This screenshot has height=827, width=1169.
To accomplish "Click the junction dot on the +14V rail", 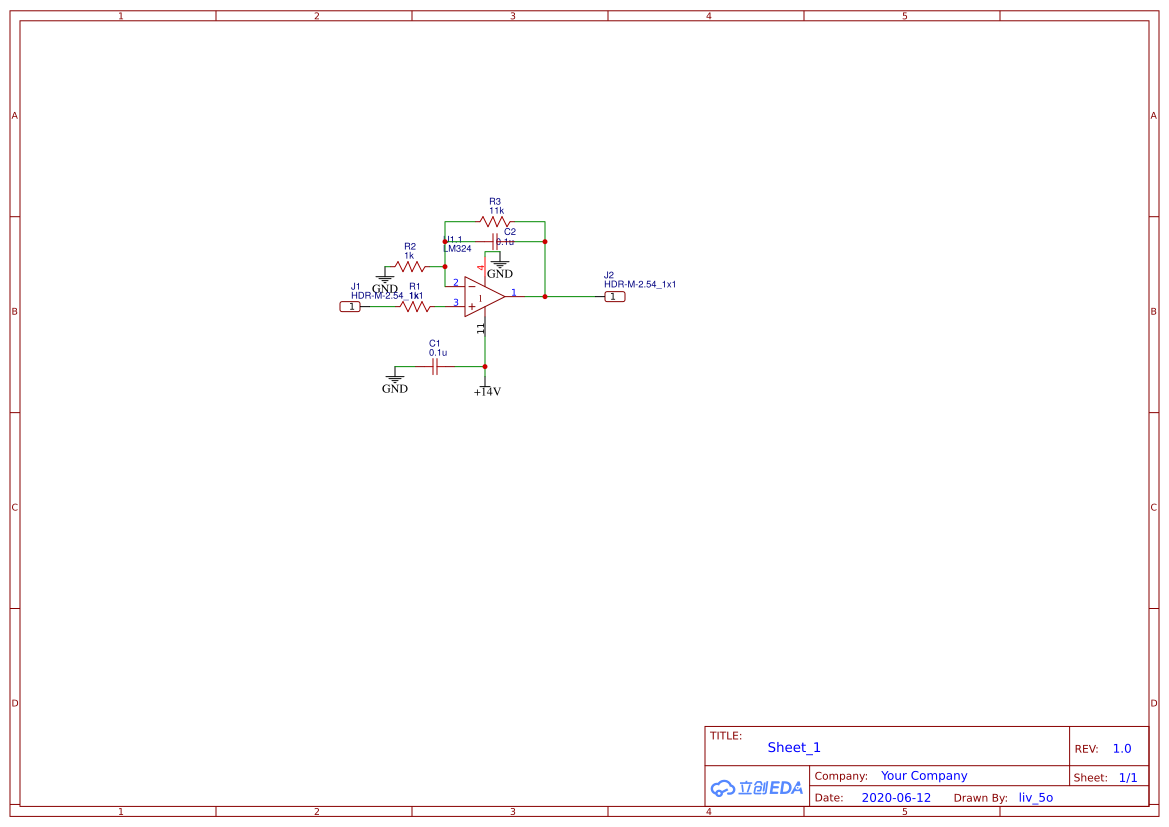I will click(x=485, y=367).
